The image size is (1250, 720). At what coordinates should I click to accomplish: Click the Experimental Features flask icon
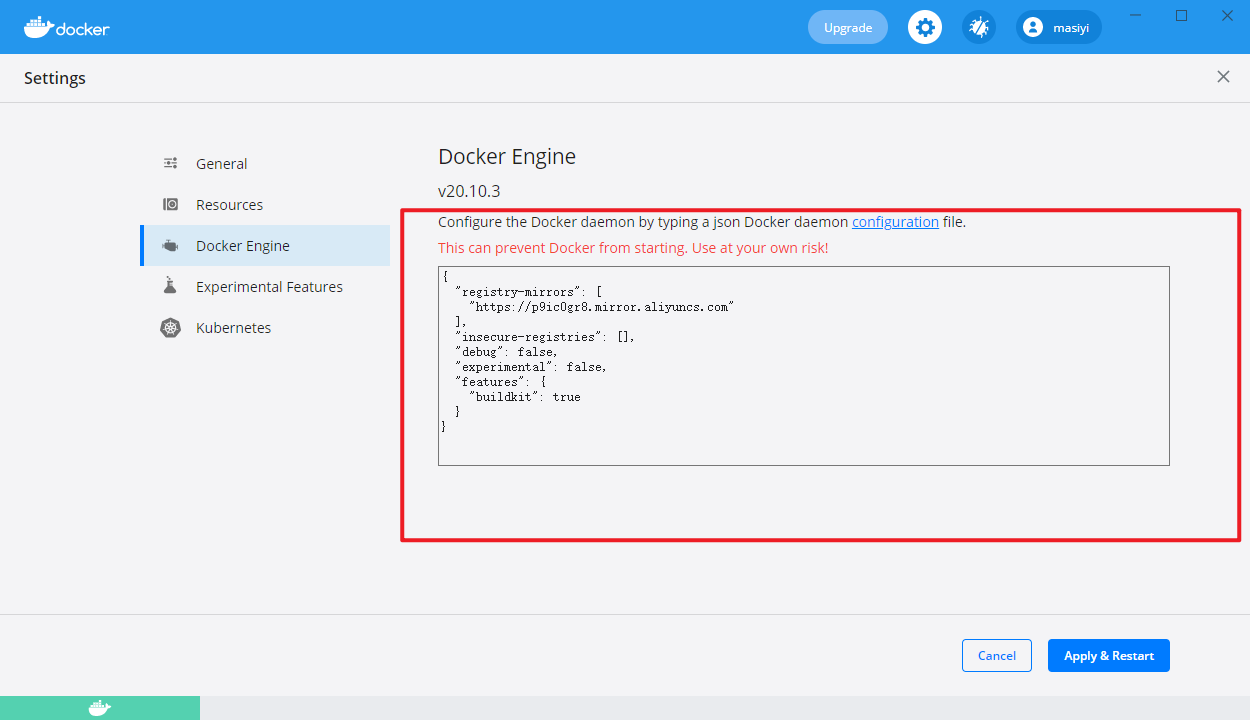click(171, 286)
